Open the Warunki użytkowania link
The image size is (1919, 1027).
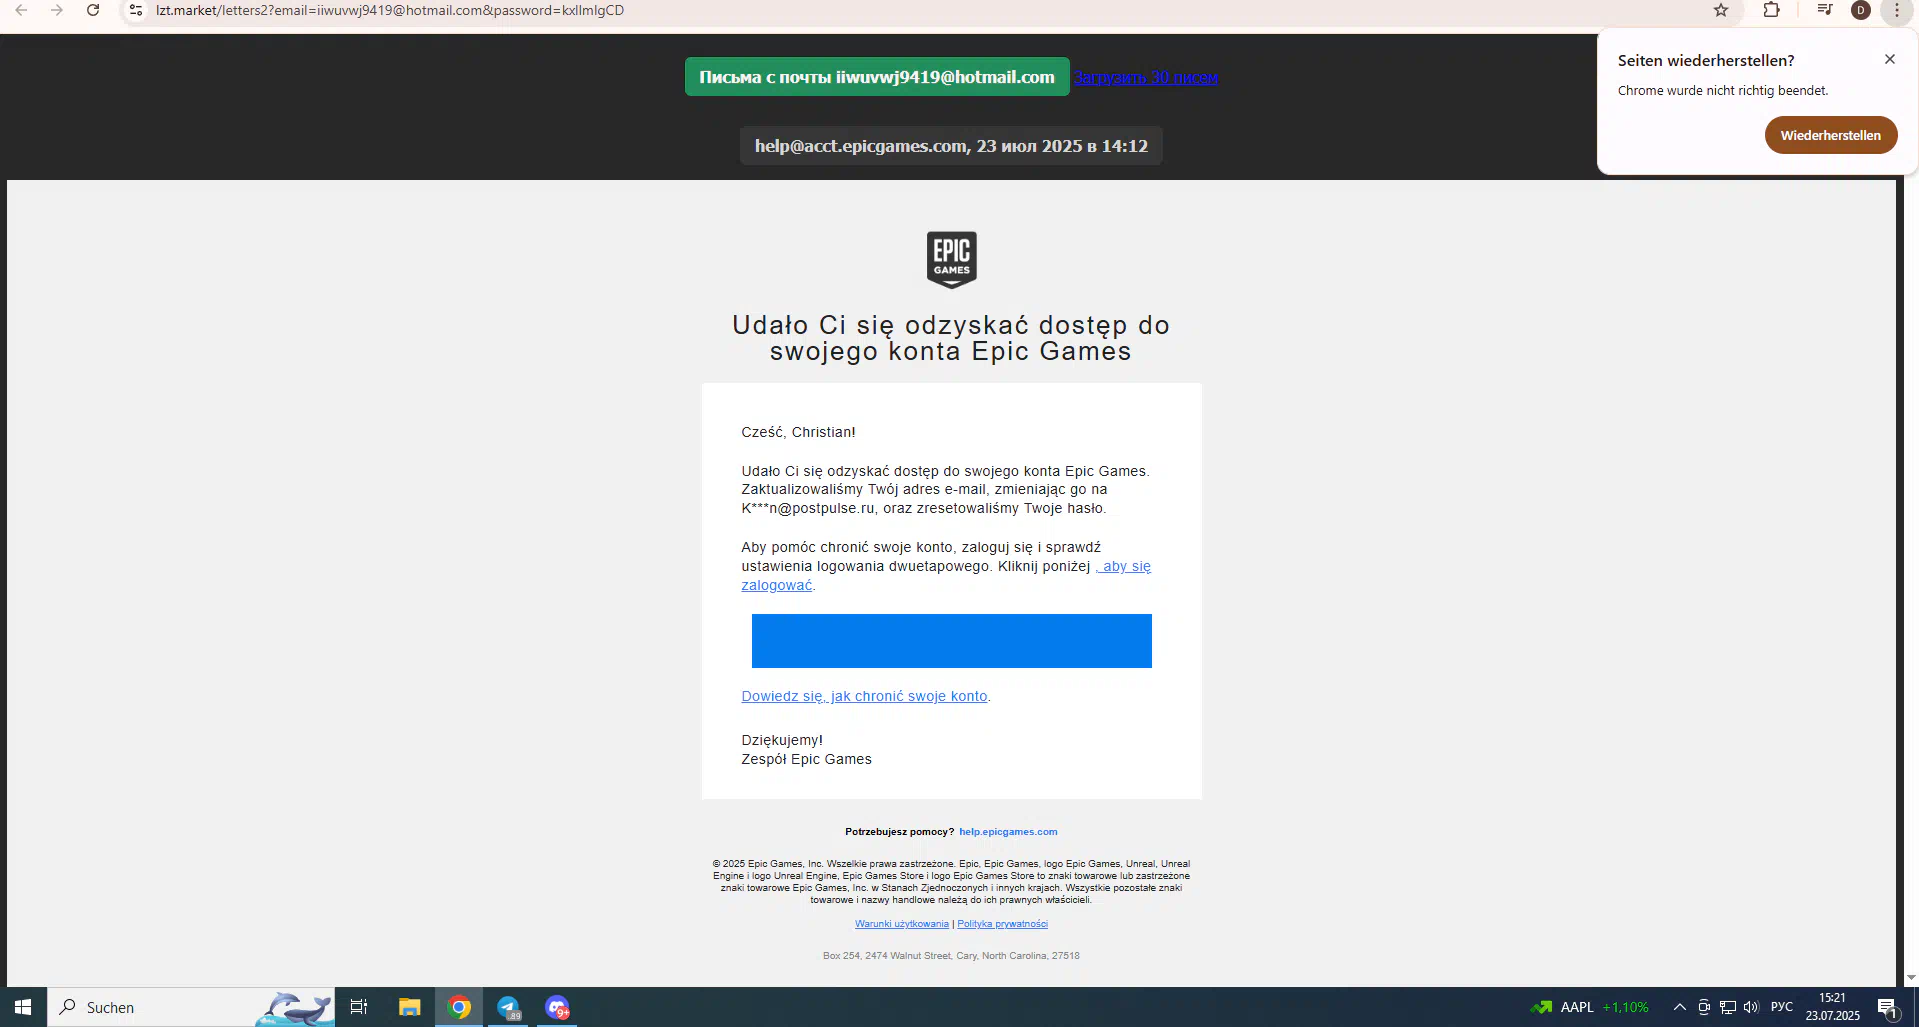pos(902,924)
